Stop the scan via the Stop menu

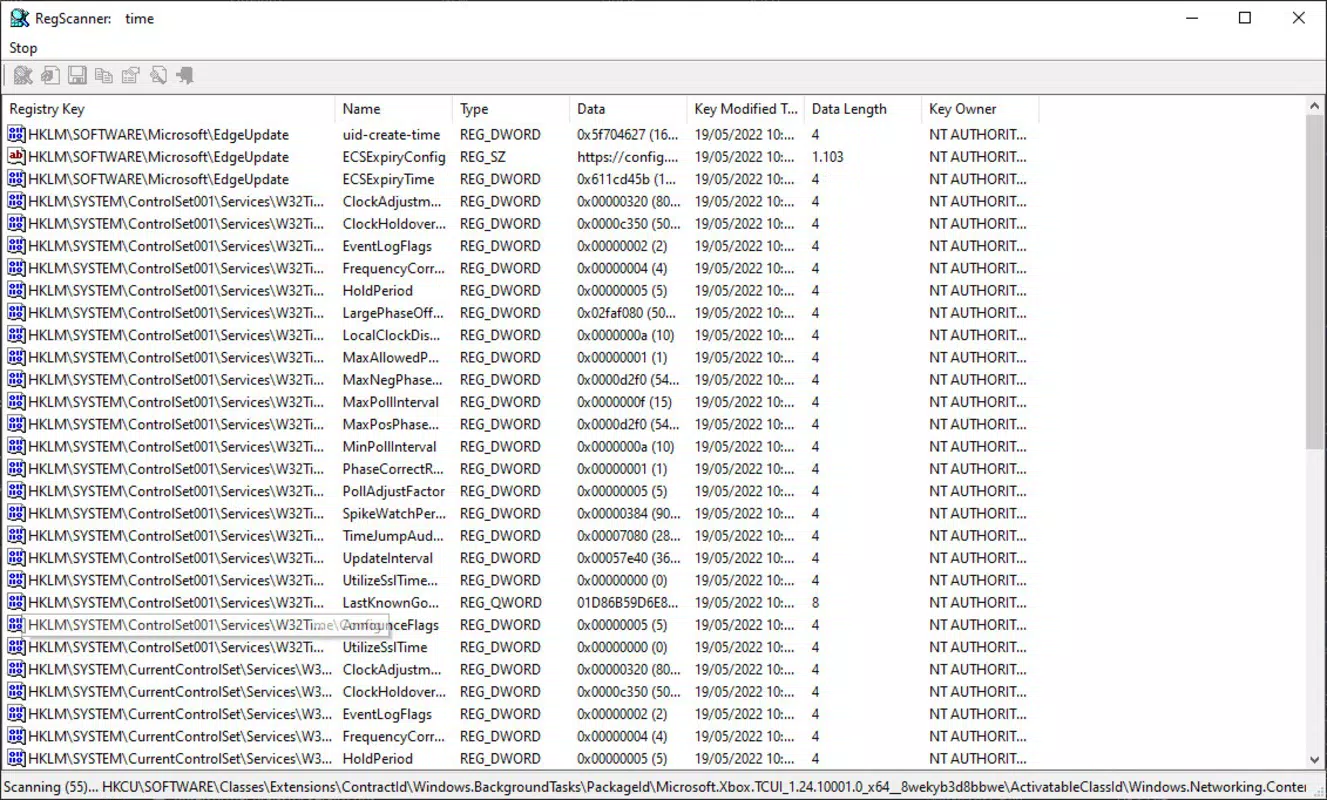[x=23, y=48]
